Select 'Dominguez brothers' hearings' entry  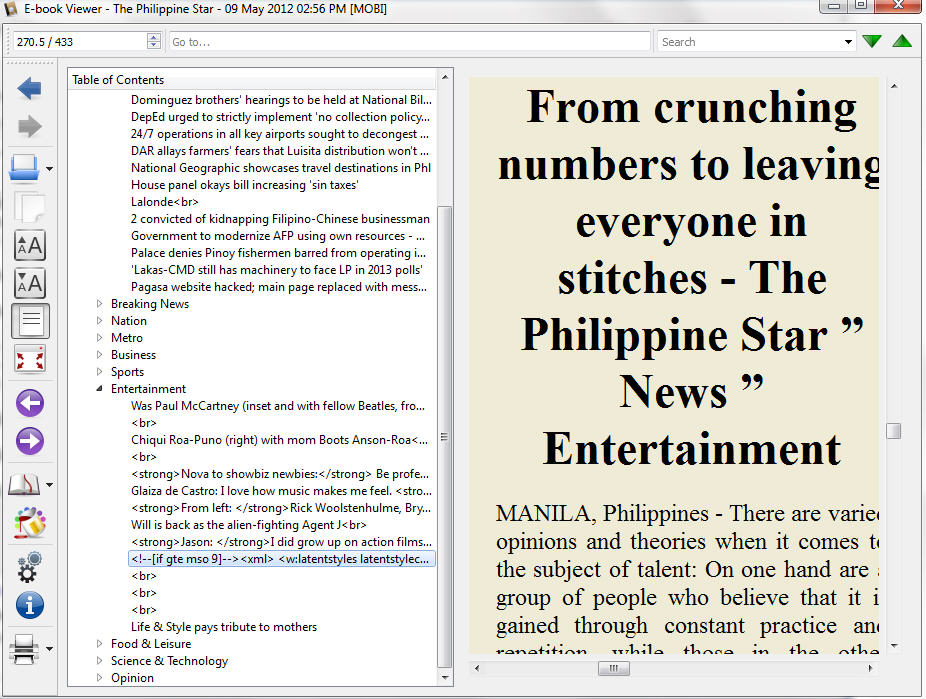click(281, 100)
